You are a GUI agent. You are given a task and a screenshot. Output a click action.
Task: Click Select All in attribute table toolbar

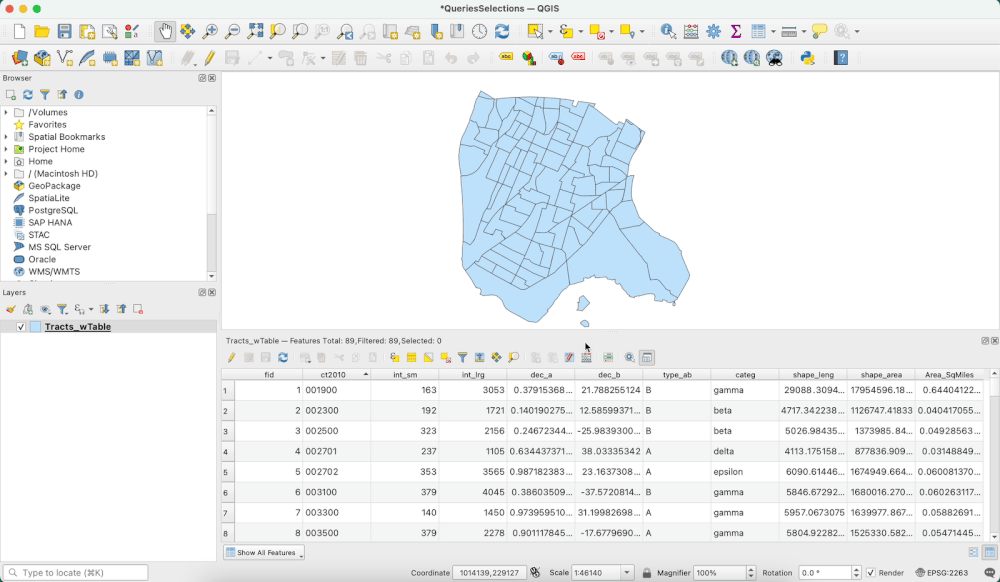tap(411, 358)
